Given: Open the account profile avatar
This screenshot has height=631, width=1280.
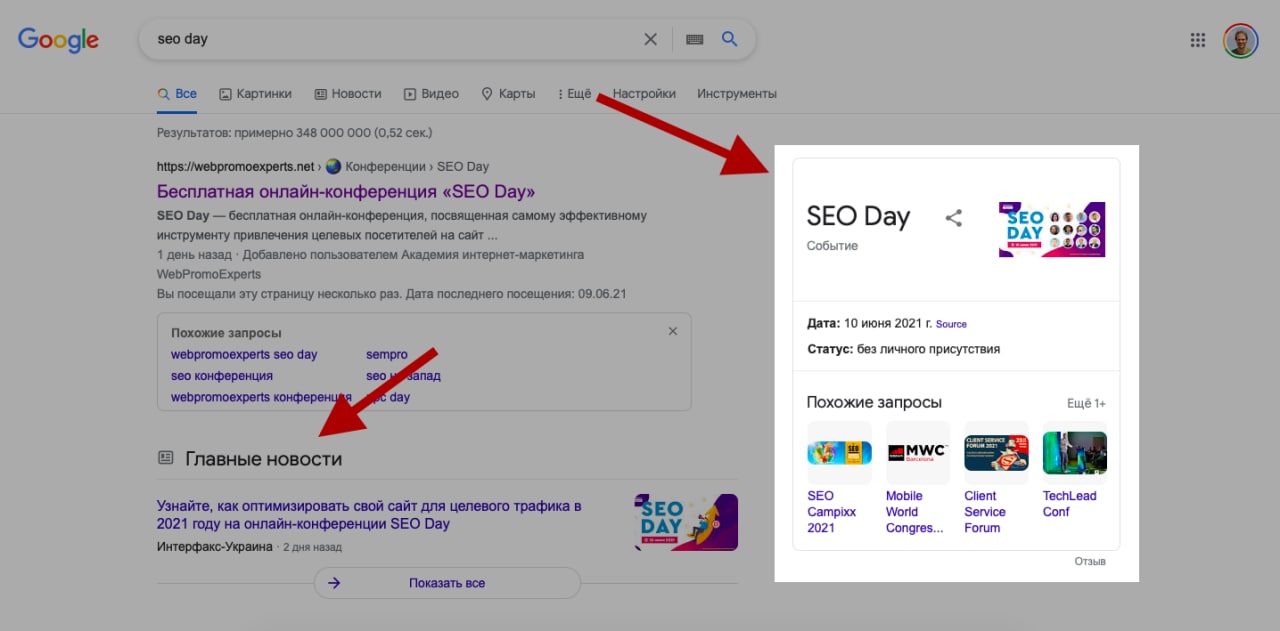Looking at the screenshot, I should click(1241, 40).
